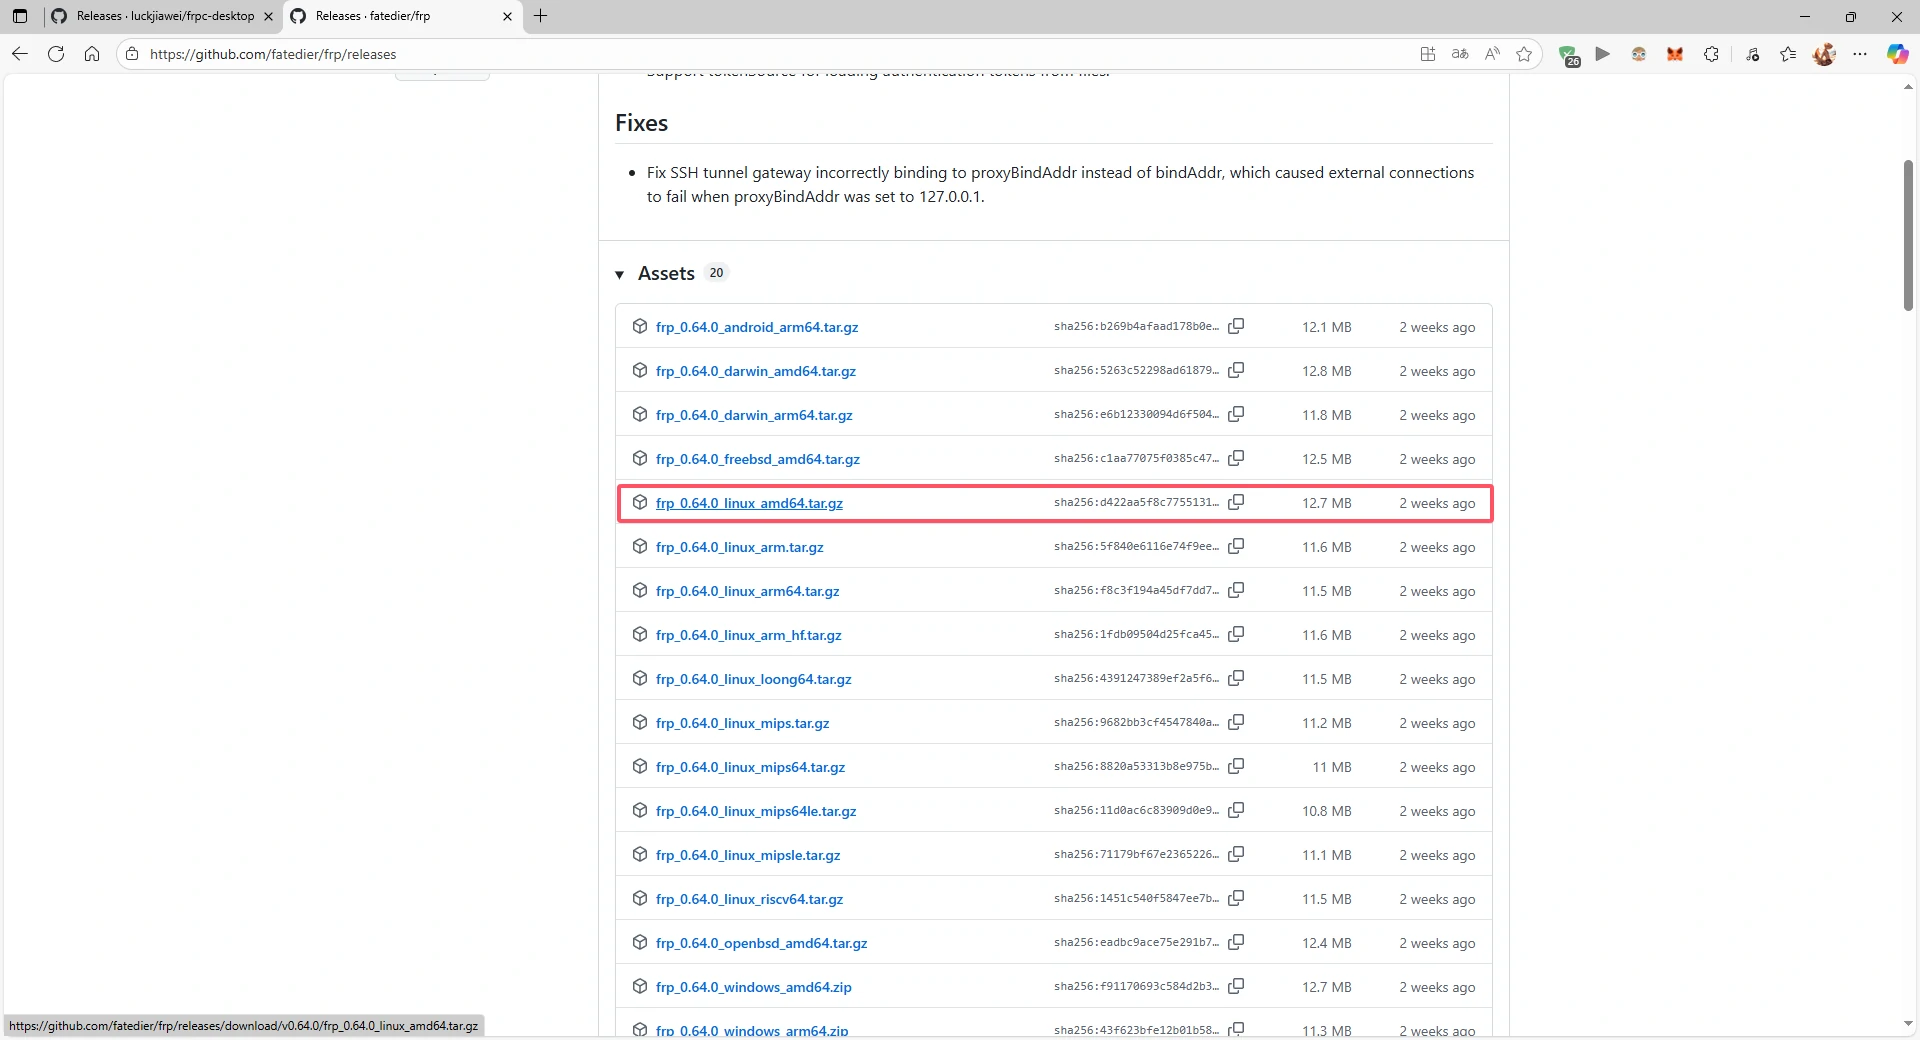The height and width of the screenshot is (1040, 1920).
Task: Copy sha256 of frp_0.64.0_linux_arm_hf.tar.gz
Action: (1236, 634)
